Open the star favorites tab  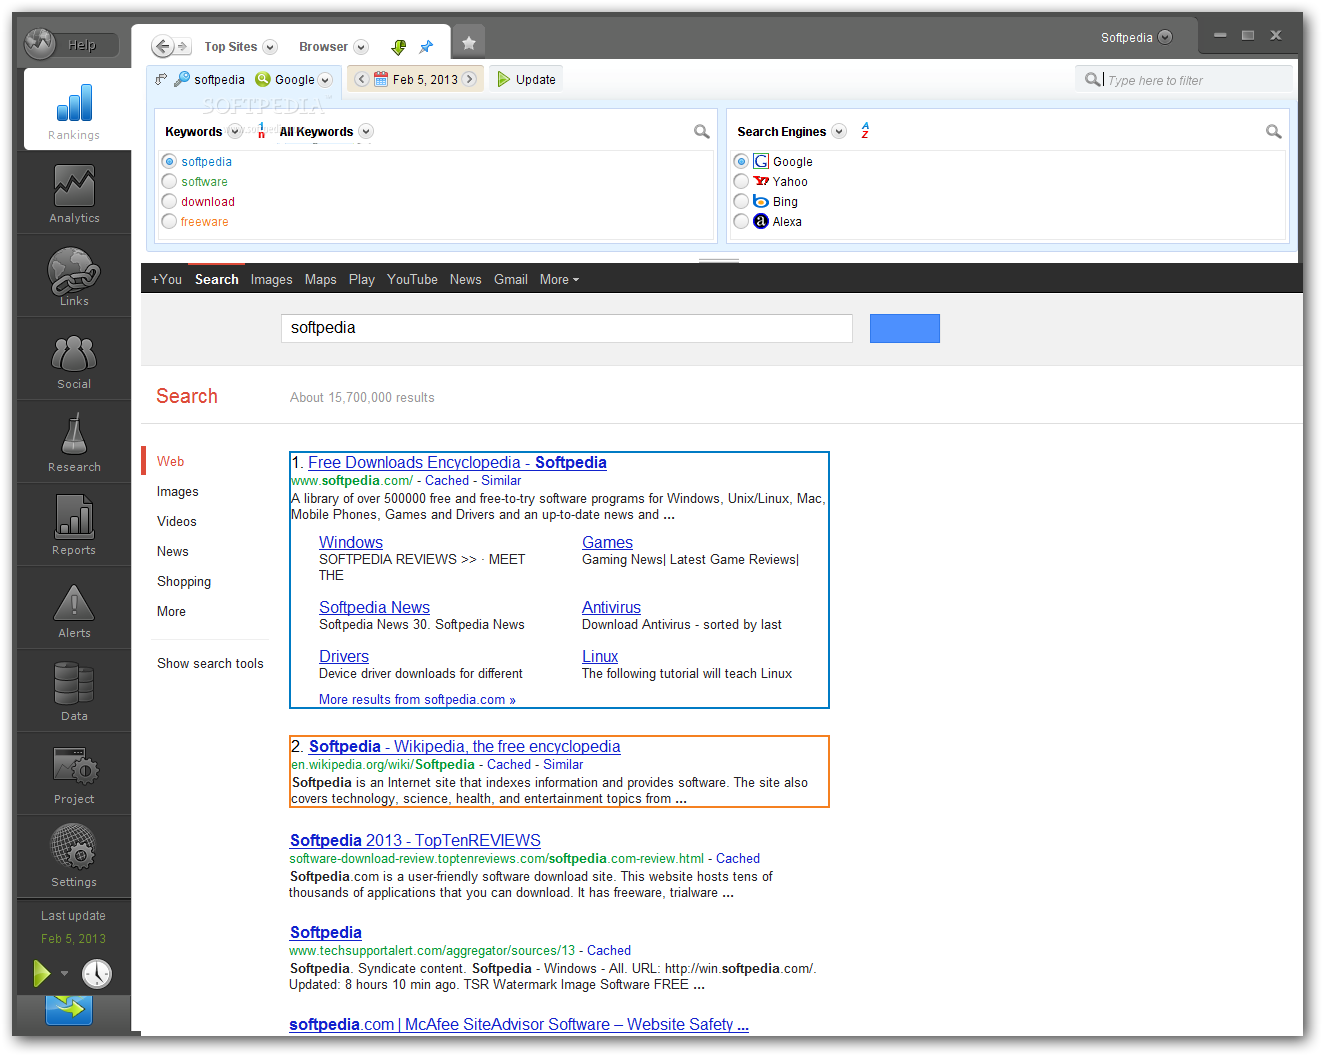pos(468,42)
